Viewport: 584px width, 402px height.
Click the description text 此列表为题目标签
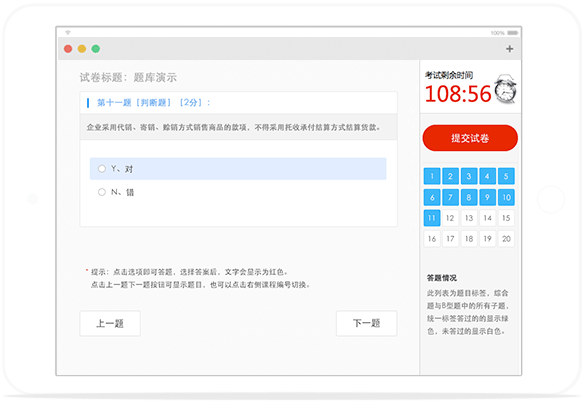tap(467, 312)
